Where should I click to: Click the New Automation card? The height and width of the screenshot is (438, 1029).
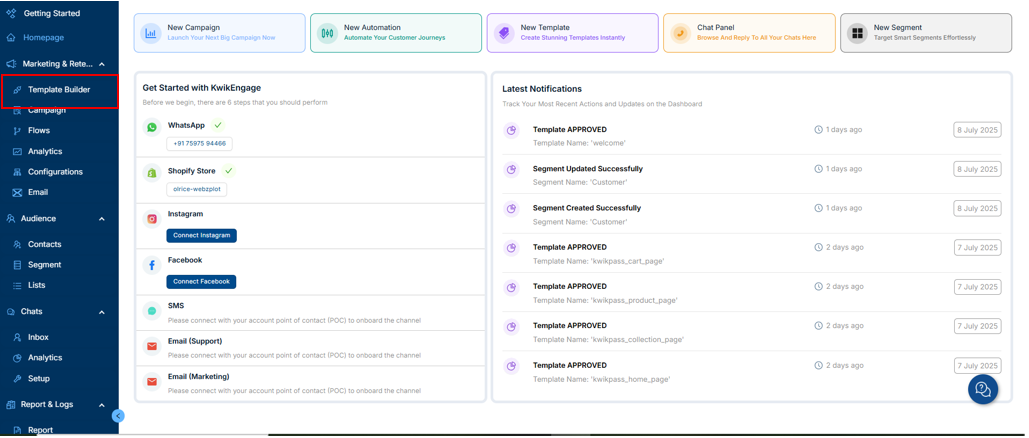click(x=396, y=33)
